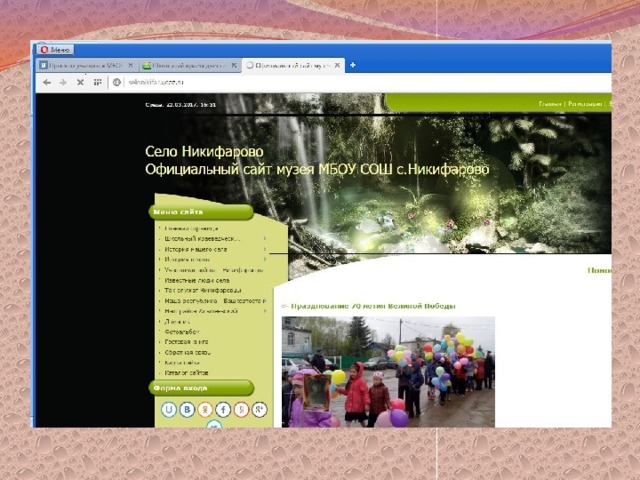Log in with the Google+ social icon
Image resolution: width=640 pixels, height=480 pixels.
259,409
